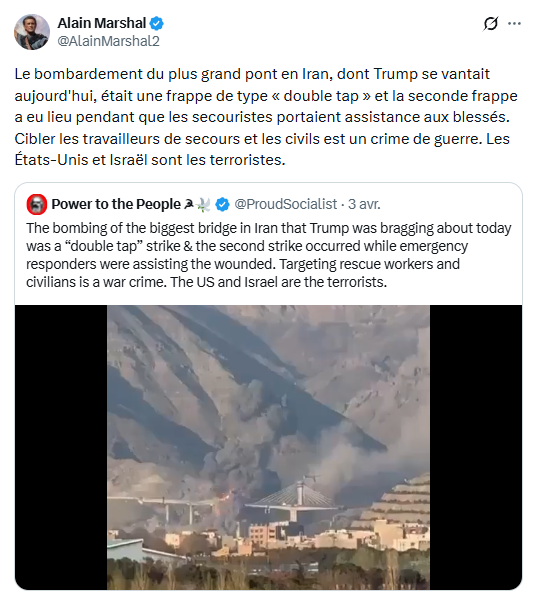Screen dimensions: 538x597
Task: Open the three-dot more options menu
Action: point(514,24)
